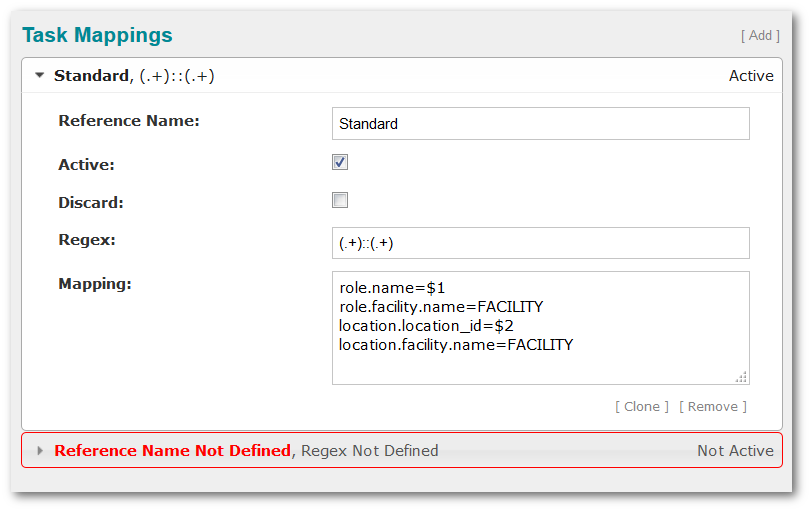Click the Discard: field label
The height and width of the screenshot is (511, 811).
point(91,202)
